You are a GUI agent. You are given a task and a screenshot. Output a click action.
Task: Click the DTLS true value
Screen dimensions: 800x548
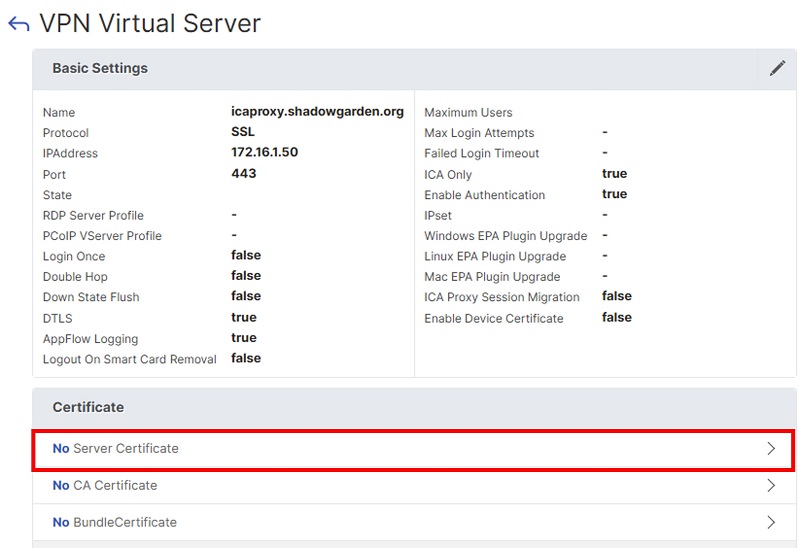point(243,317)
